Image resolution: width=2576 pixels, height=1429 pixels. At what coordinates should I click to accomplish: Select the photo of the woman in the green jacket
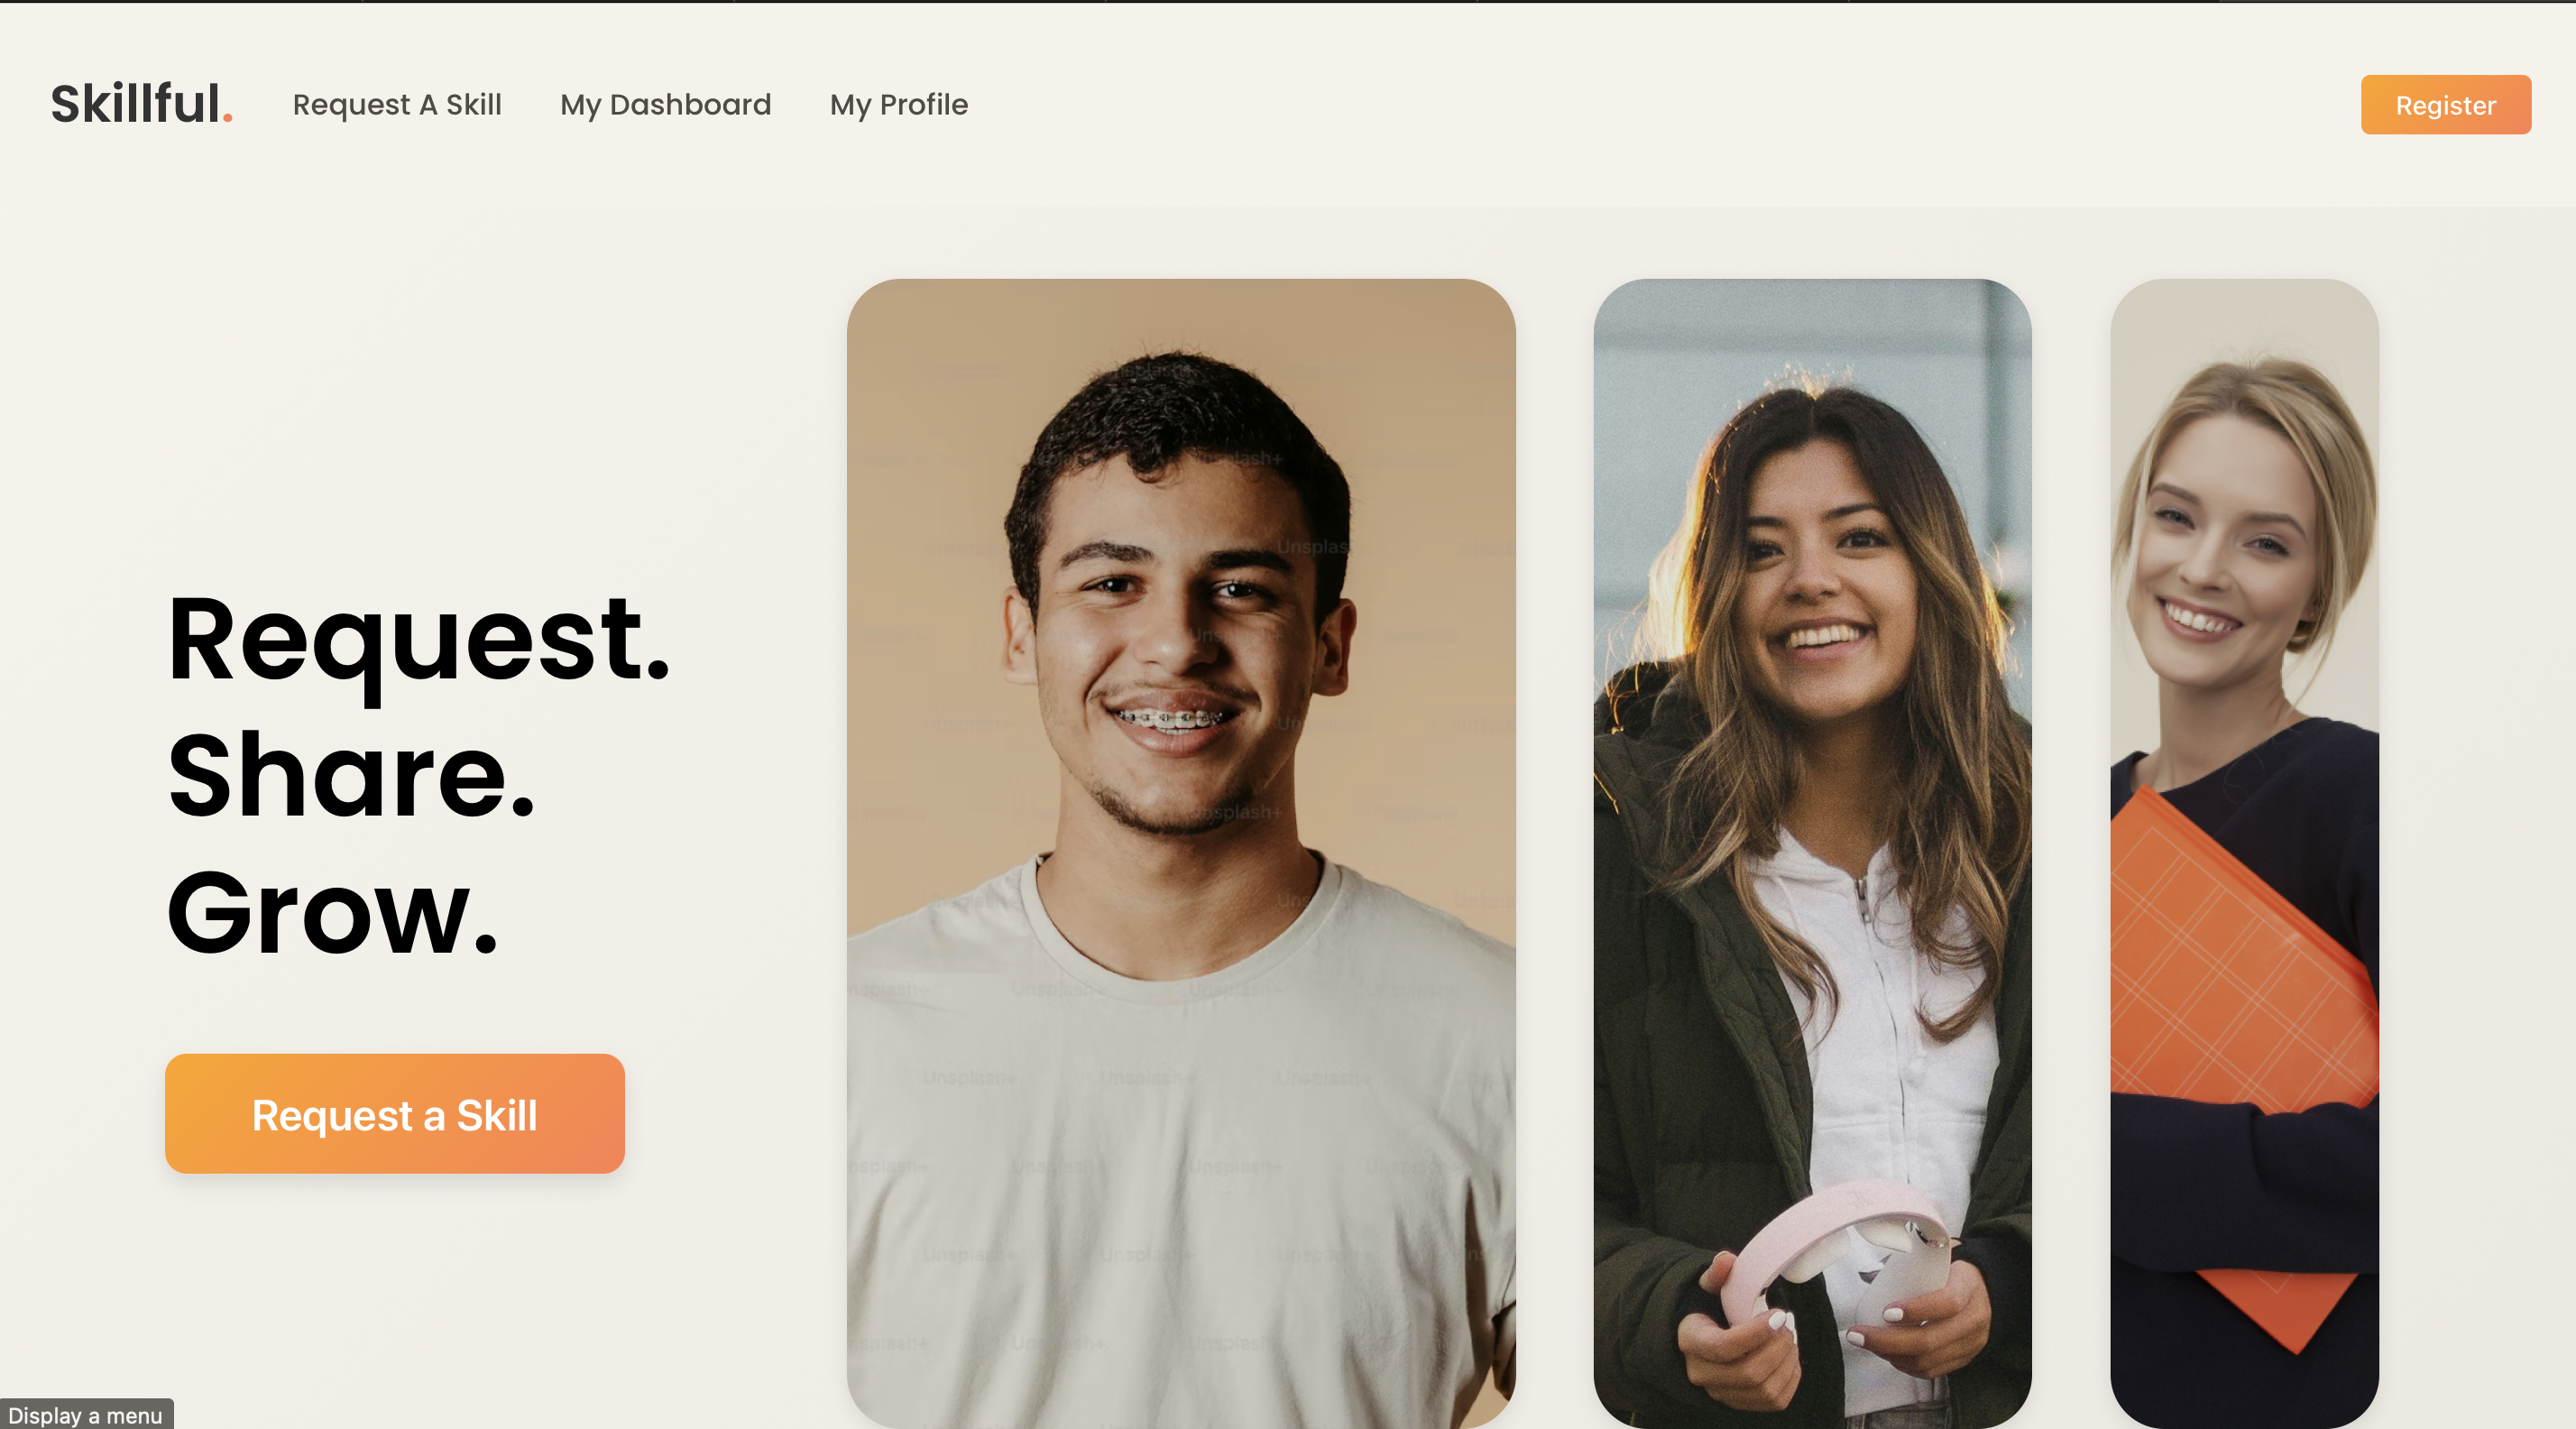(1812, 853)
